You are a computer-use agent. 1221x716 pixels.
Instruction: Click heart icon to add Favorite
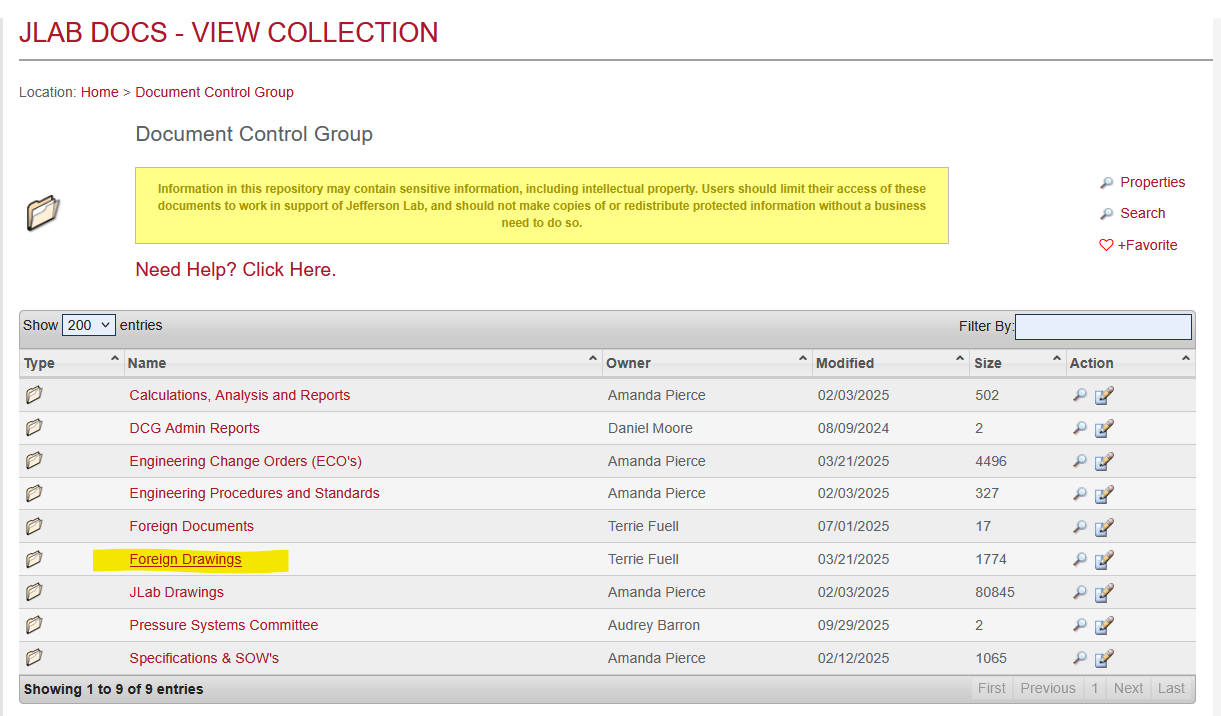pyautogui.click(x=1106, y=246)
